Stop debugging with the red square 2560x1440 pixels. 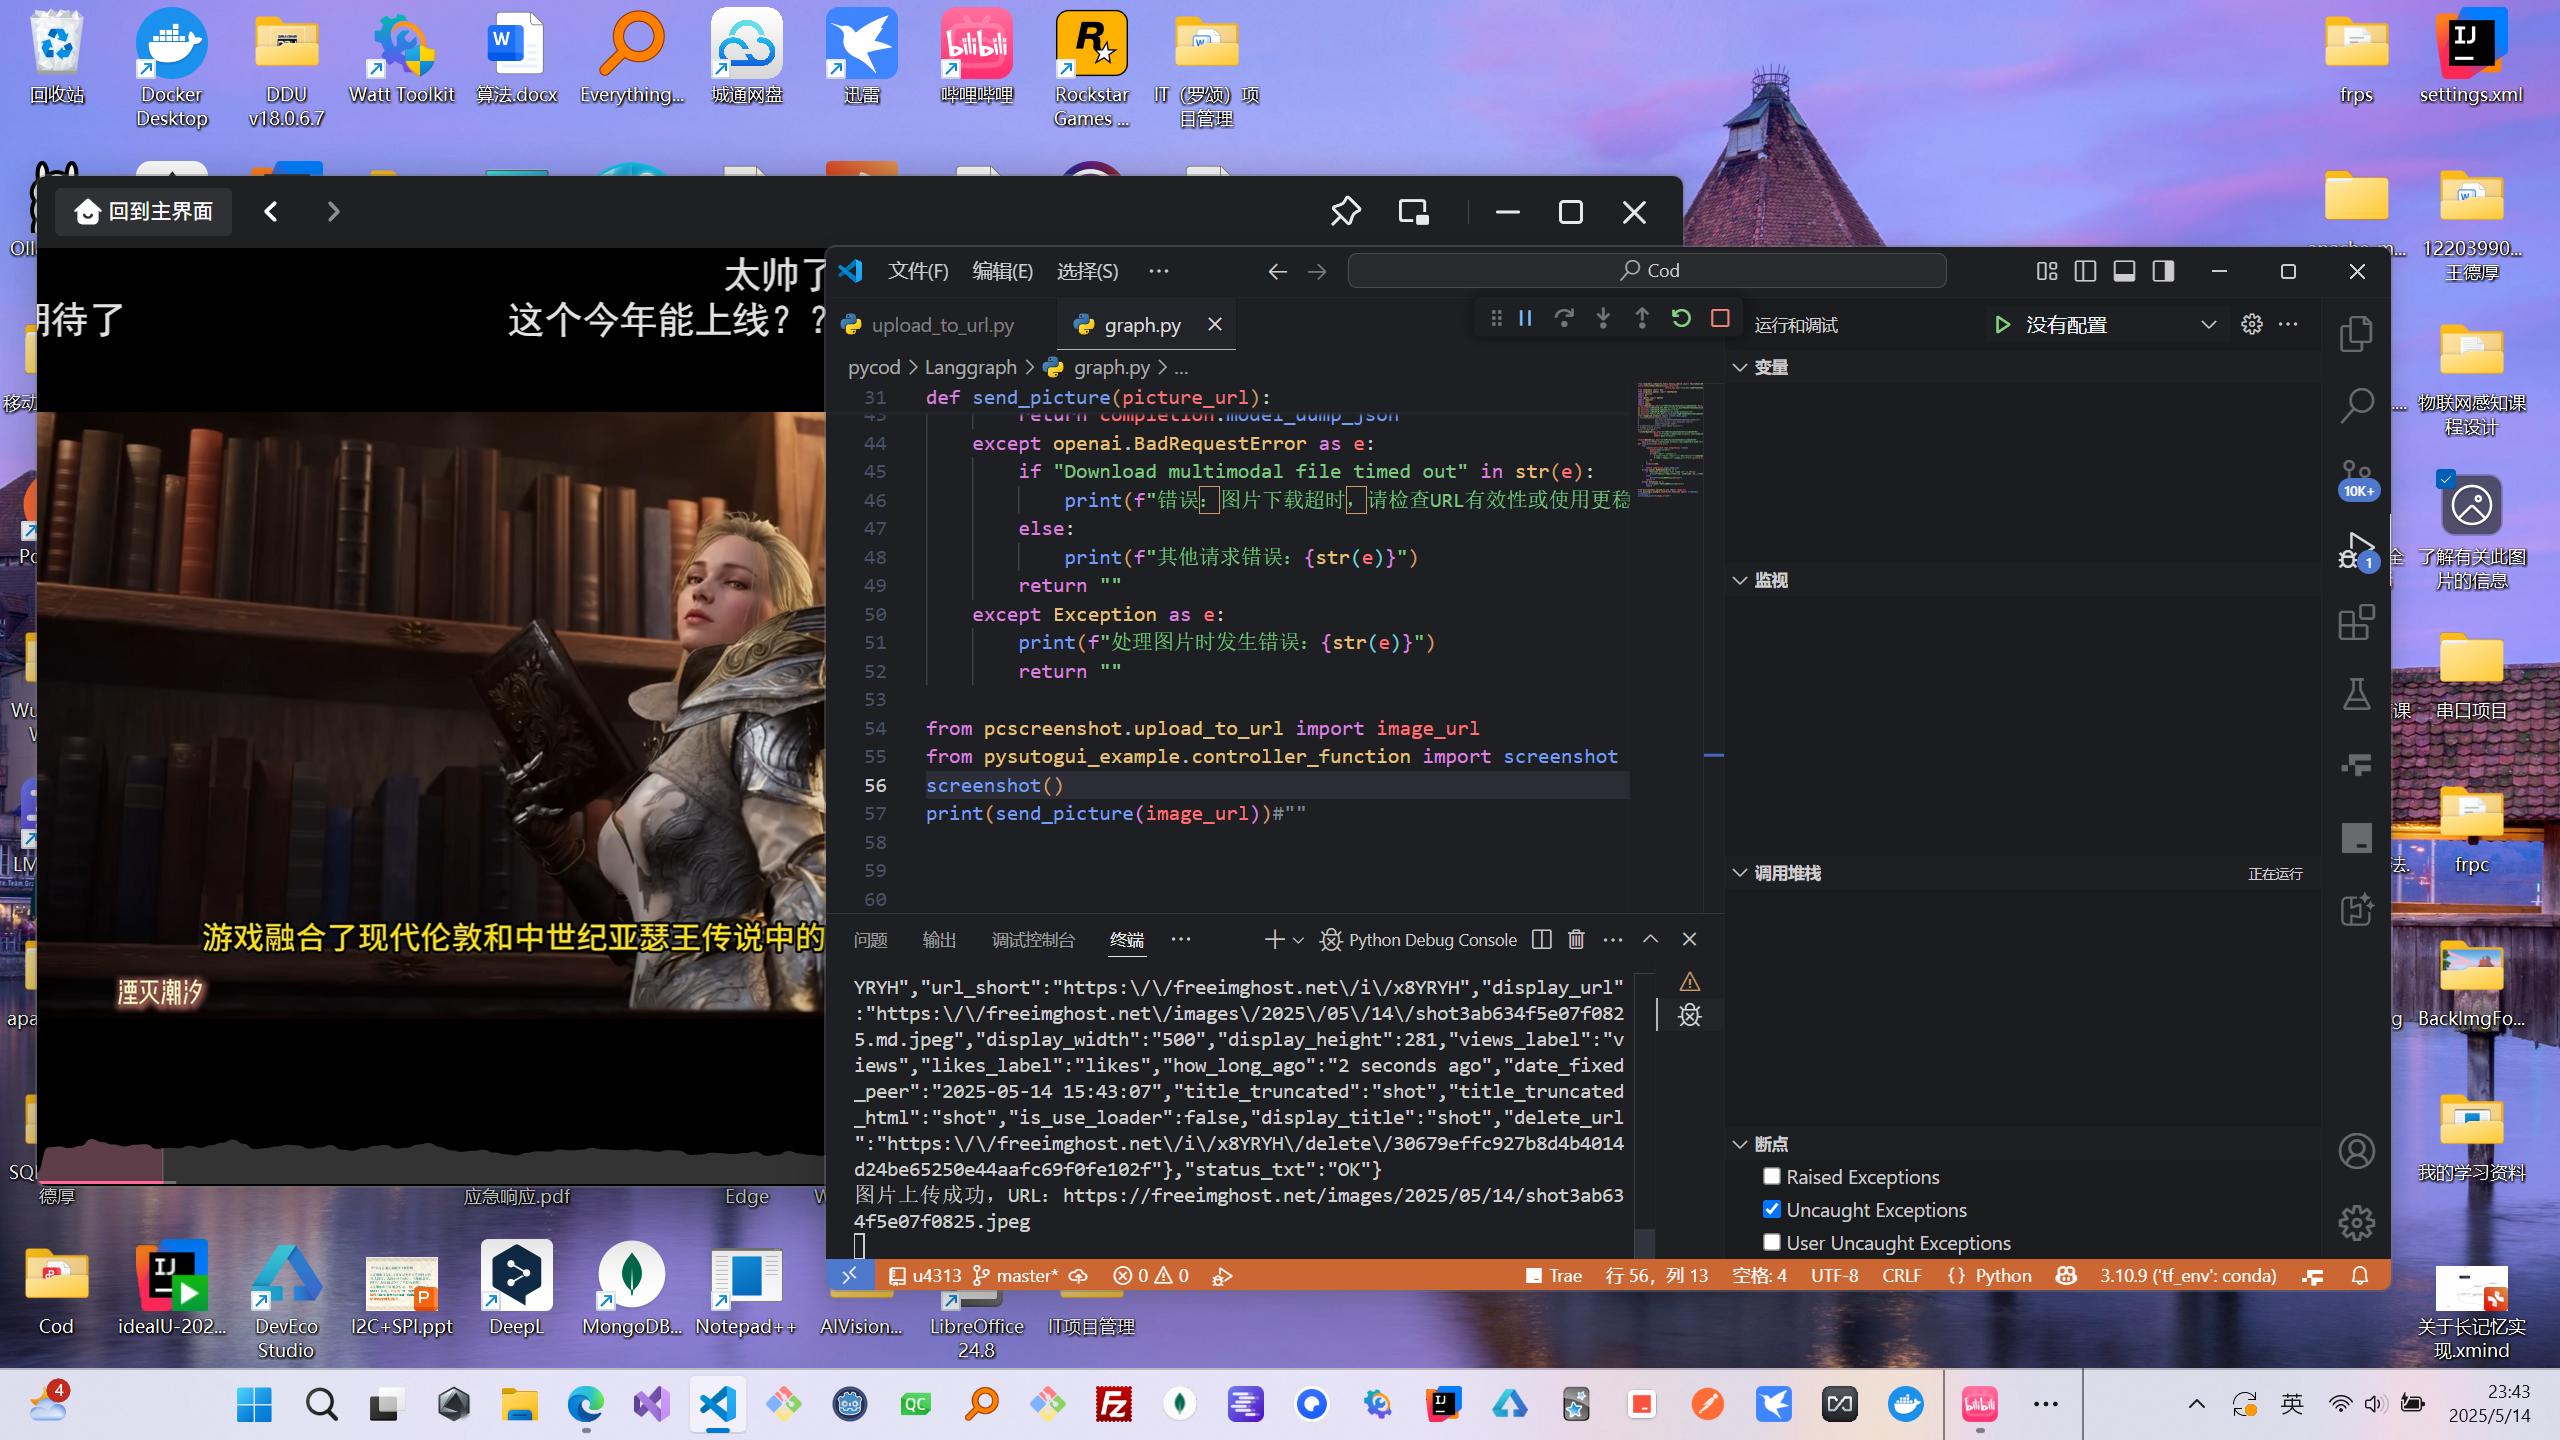pyautogui.click(x=1720, y=319)
